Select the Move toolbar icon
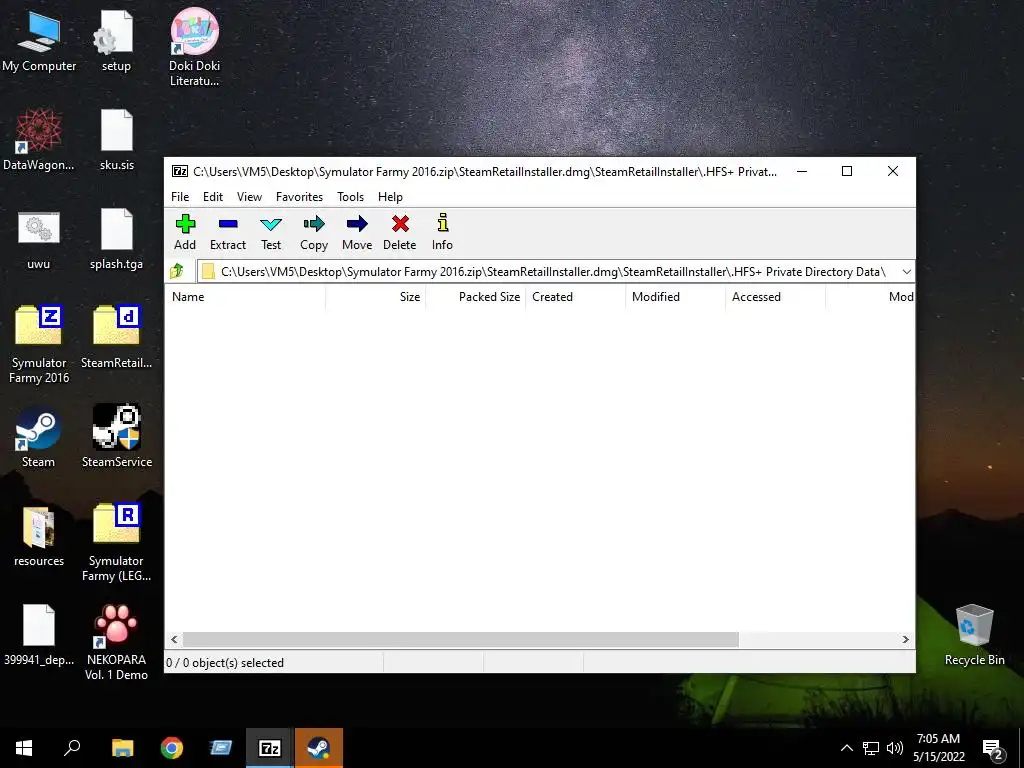The width and height of the screenshot is (1024, 768). (357, 232)
